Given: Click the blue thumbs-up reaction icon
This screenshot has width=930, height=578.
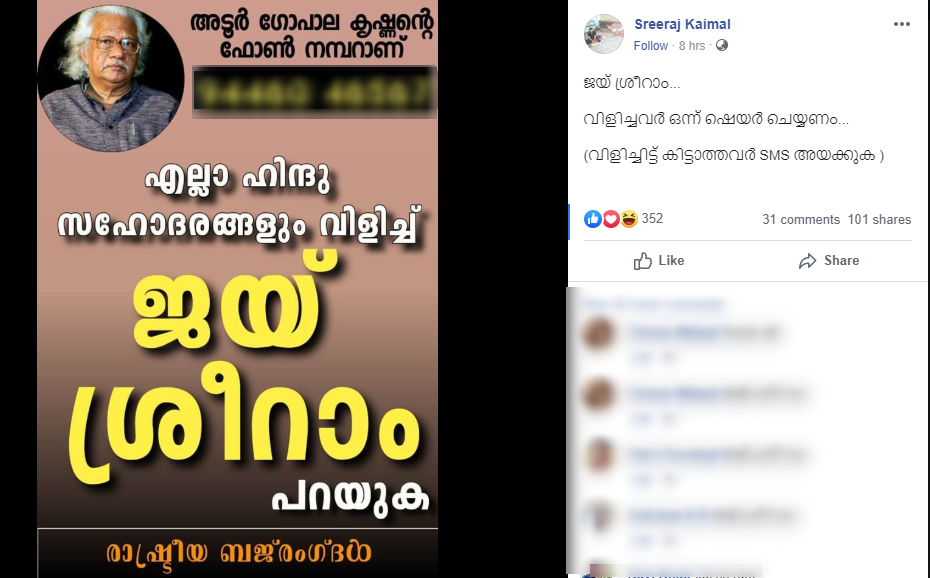Looking at the screenshot, I should point(593,219).
